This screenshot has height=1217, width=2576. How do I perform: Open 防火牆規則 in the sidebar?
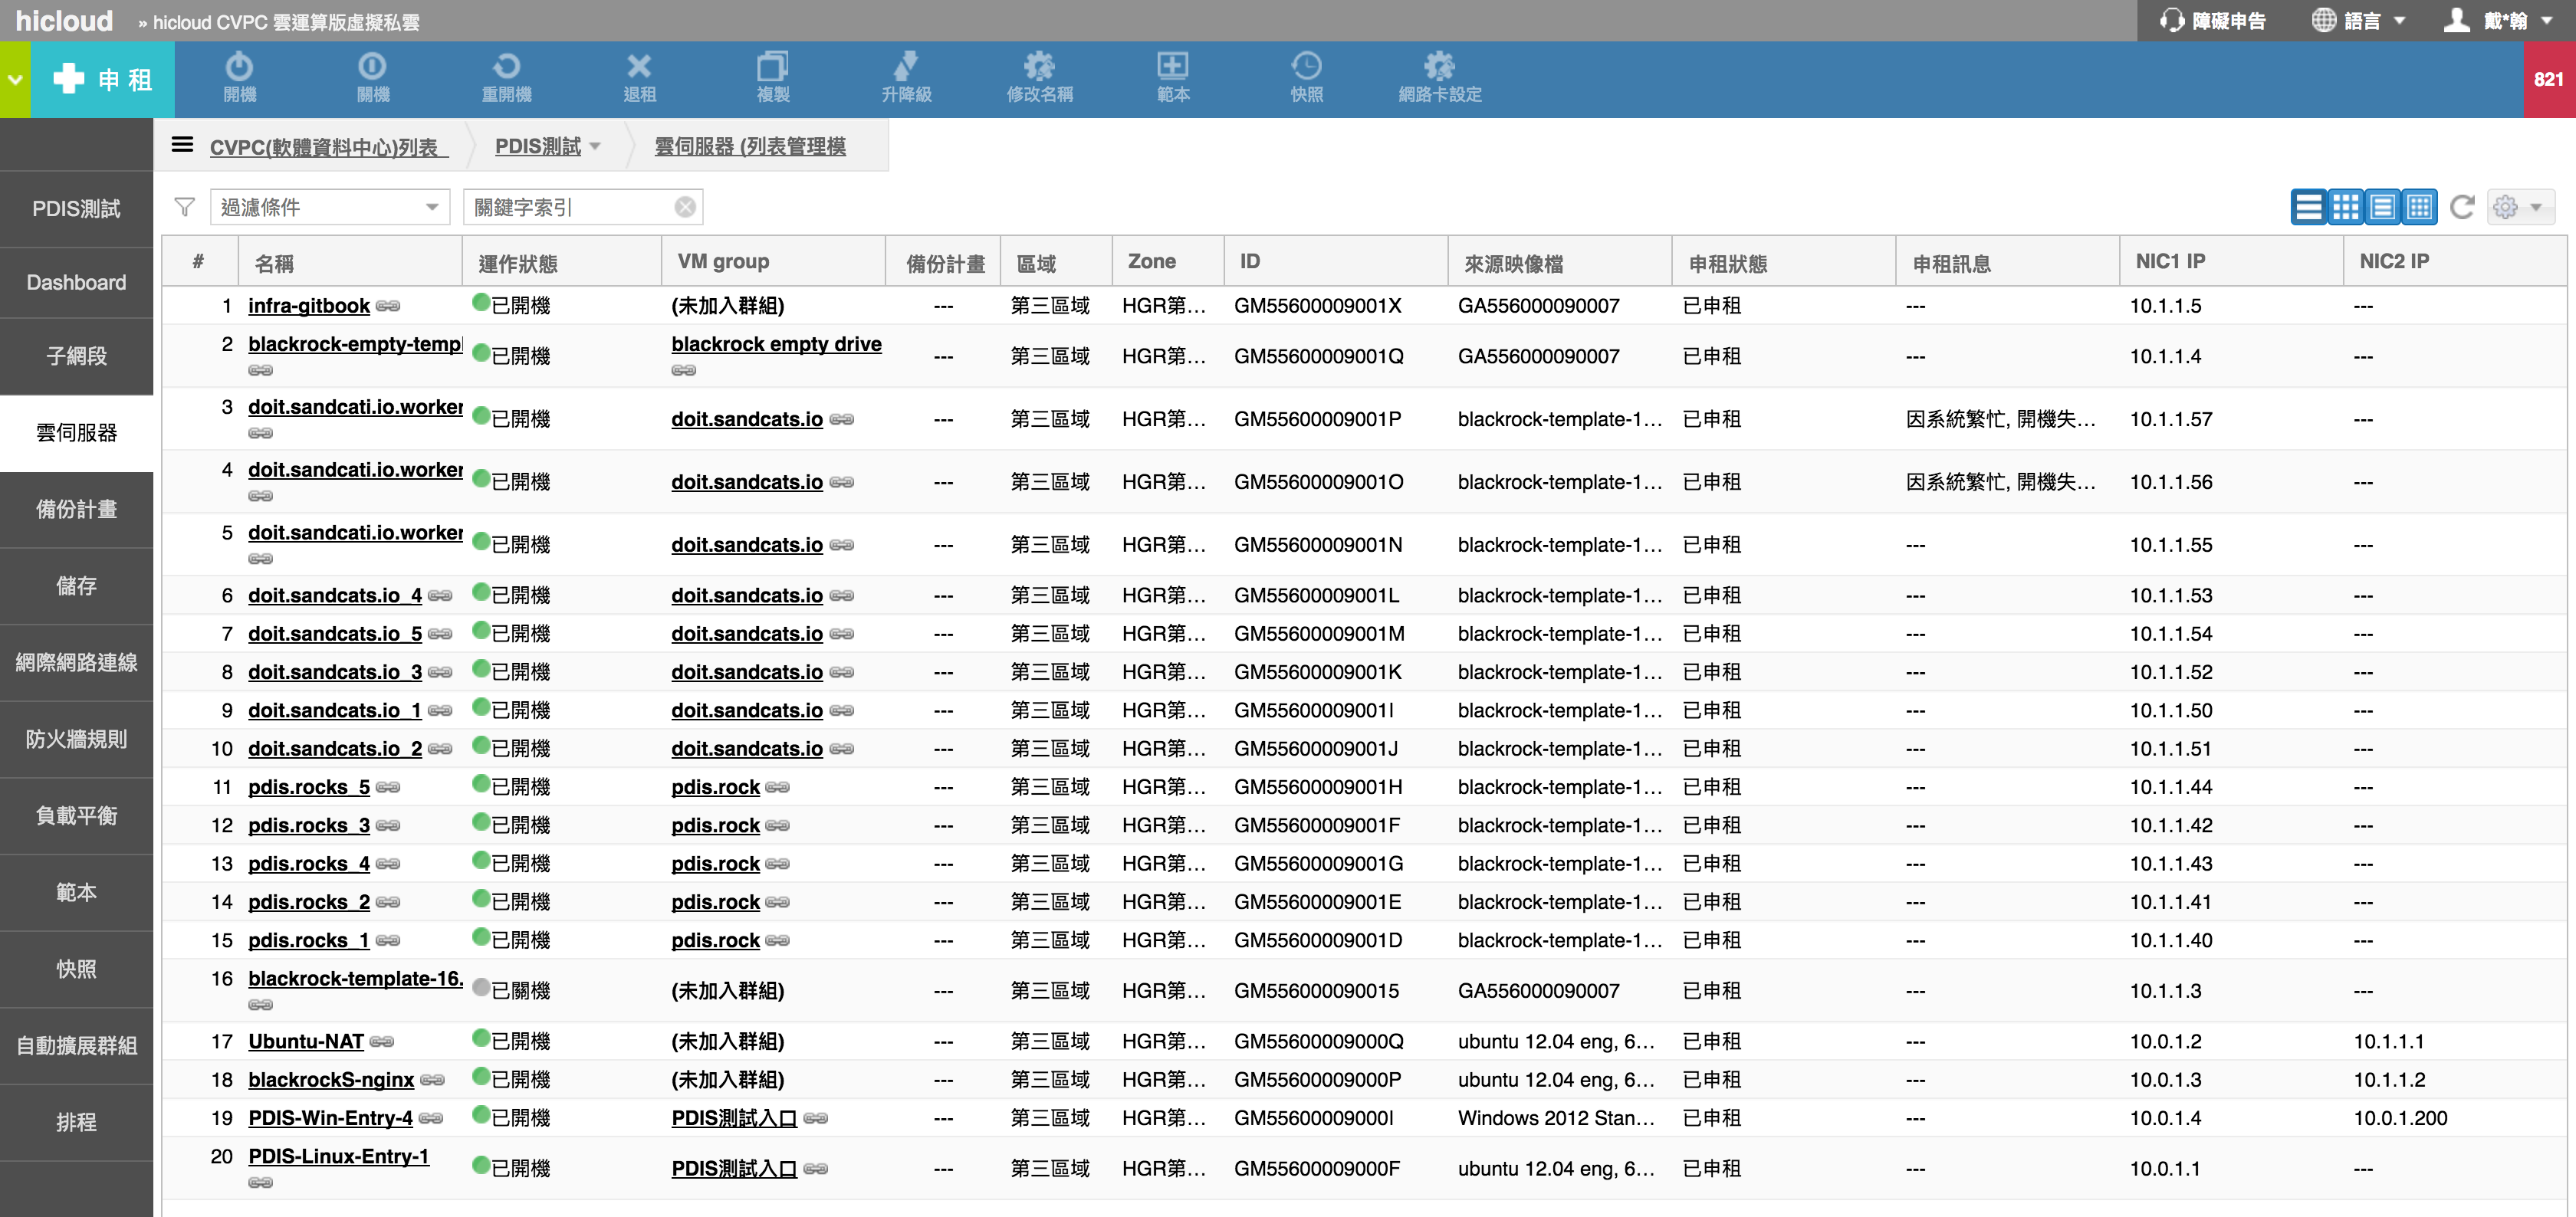coord(76,739)
